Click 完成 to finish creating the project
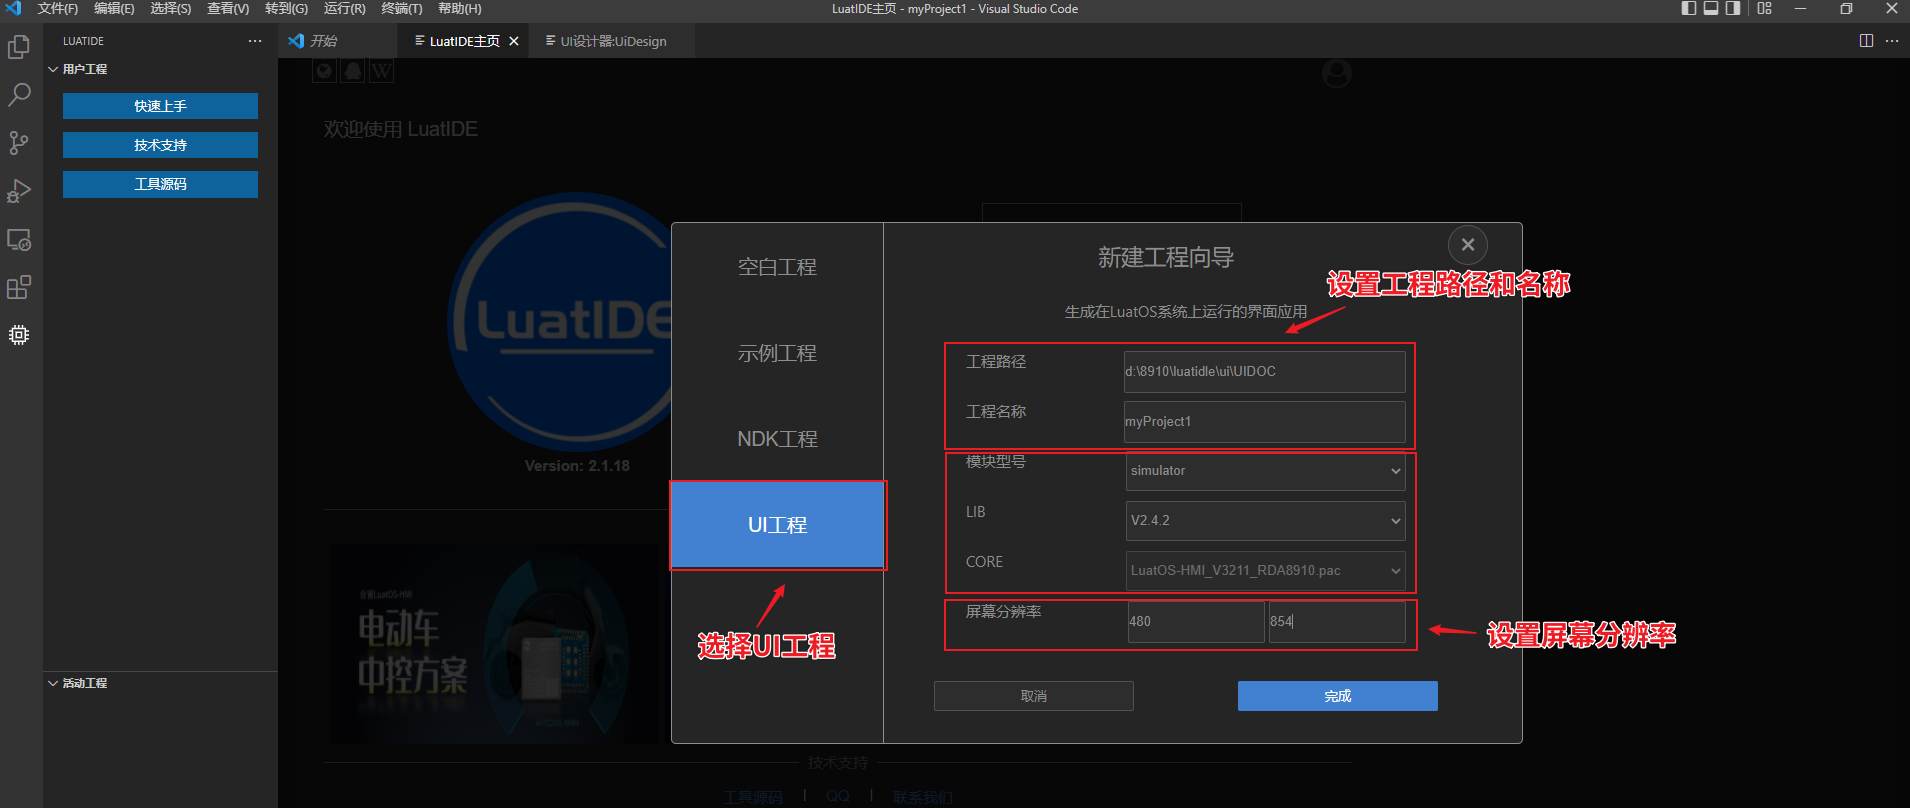The height and width of the screenshot is (808, 1910). pos(1338,696)
